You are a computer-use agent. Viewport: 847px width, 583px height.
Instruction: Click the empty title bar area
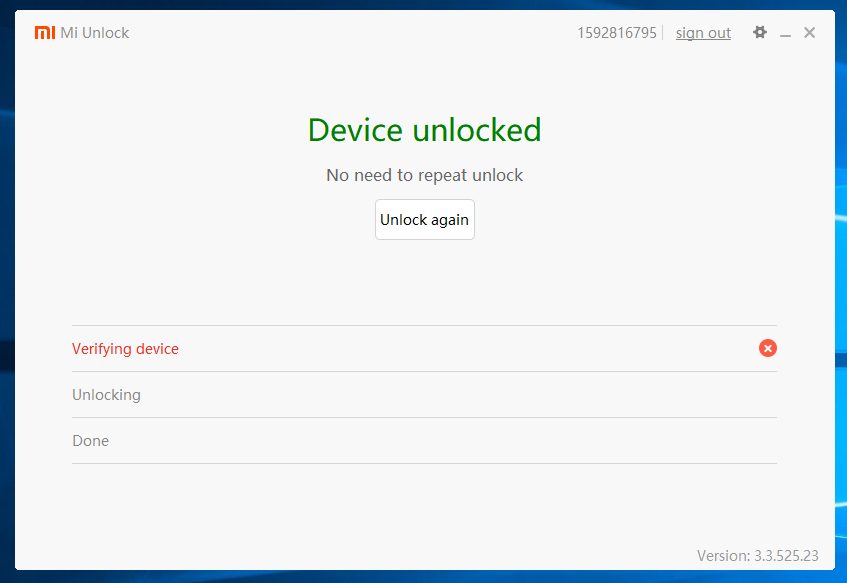350,33
